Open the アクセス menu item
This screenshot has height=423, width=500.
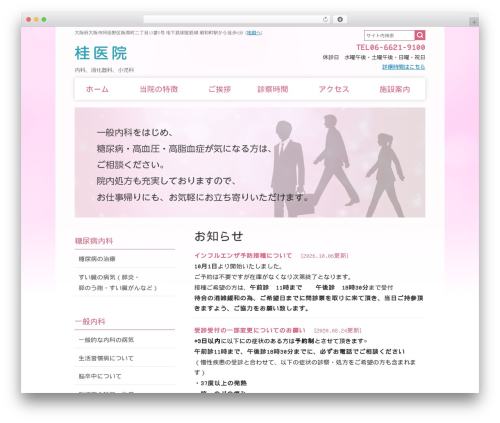pyautogui.click(x=334, y=89)
